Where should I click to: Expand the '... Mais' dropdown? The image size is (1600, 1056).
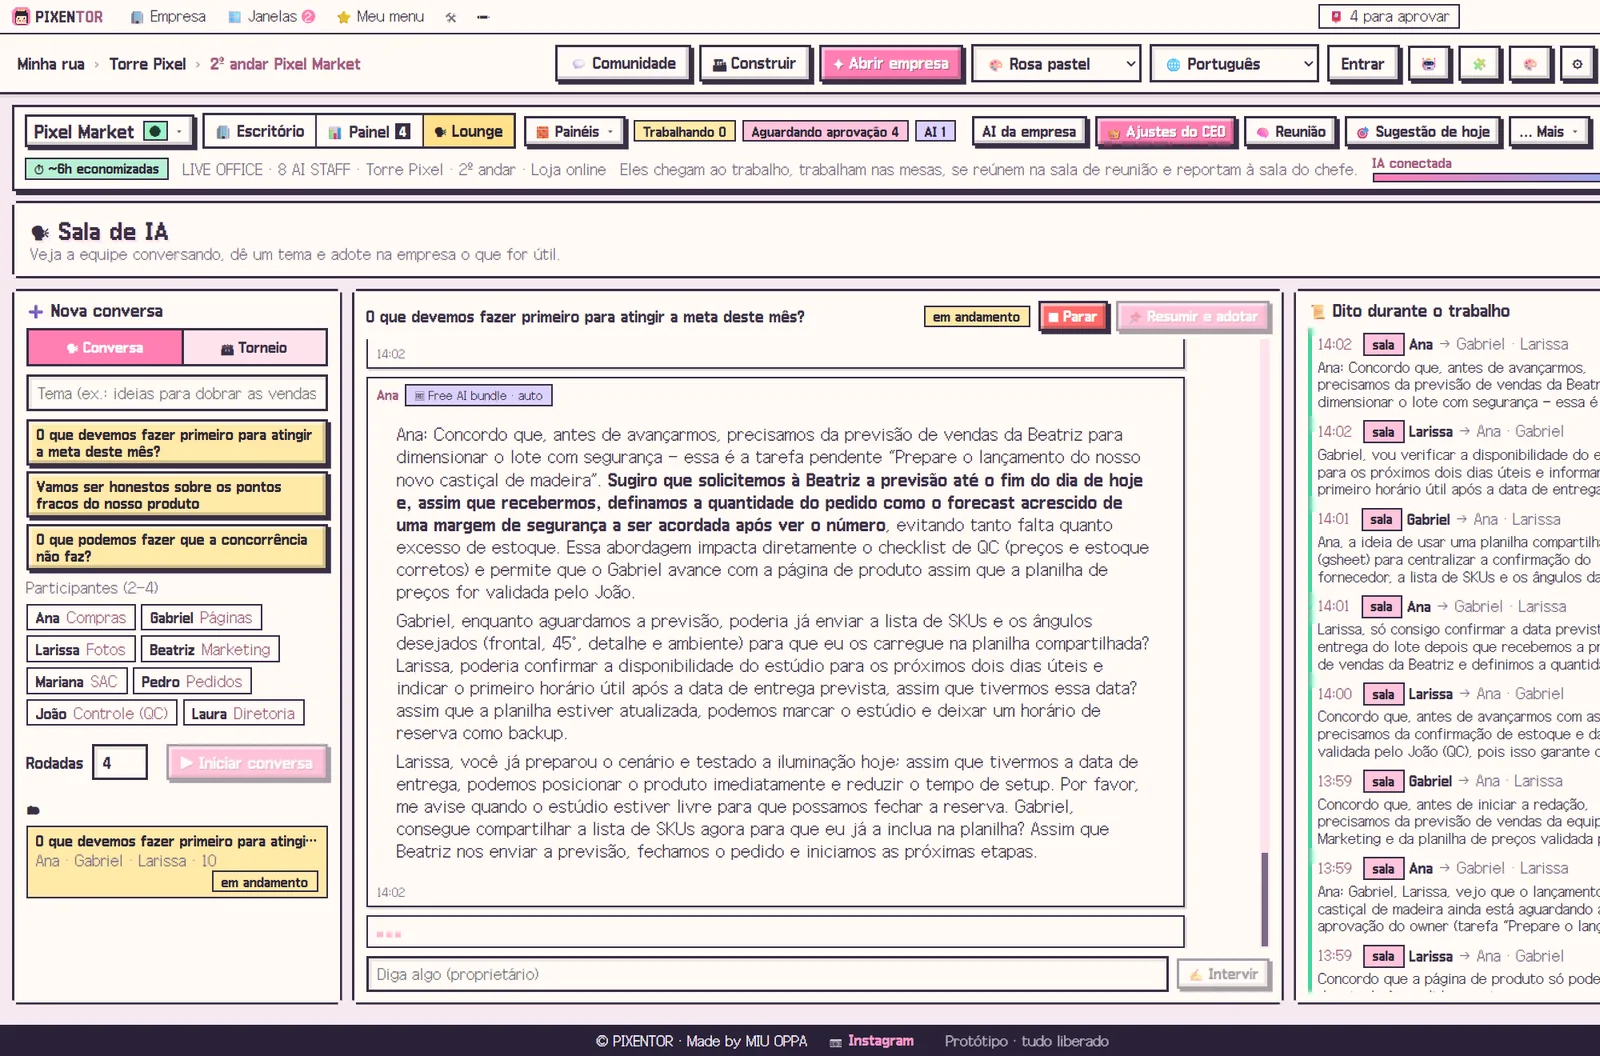[x=1548, y=132]
